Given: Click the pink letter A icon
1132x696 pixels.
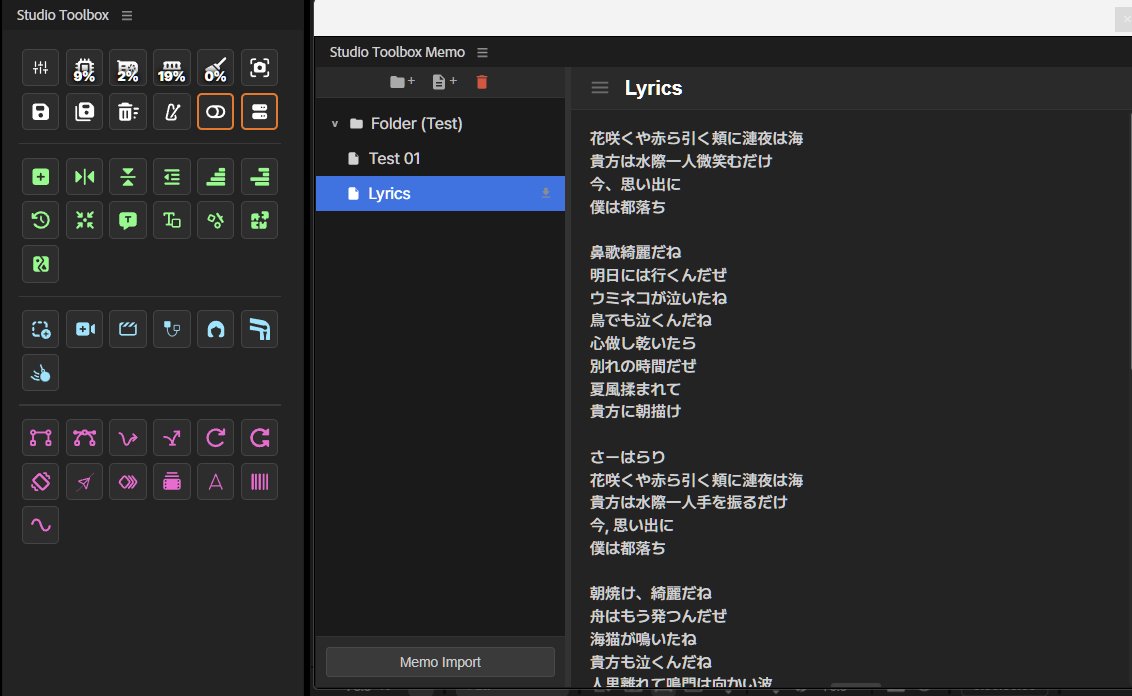Looking at the screenshot, I should [215, 482].
